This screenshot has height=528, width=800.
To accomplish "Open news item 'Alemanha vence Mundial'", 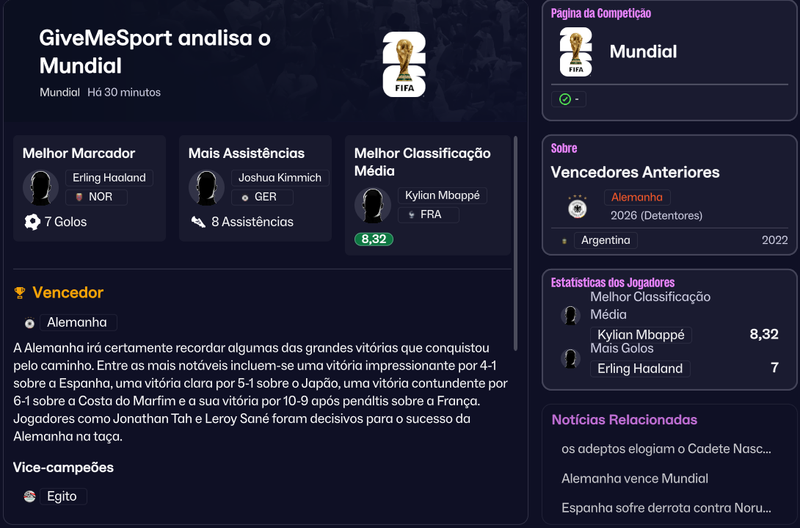I will pyautogui.click(x=635, y=479).
